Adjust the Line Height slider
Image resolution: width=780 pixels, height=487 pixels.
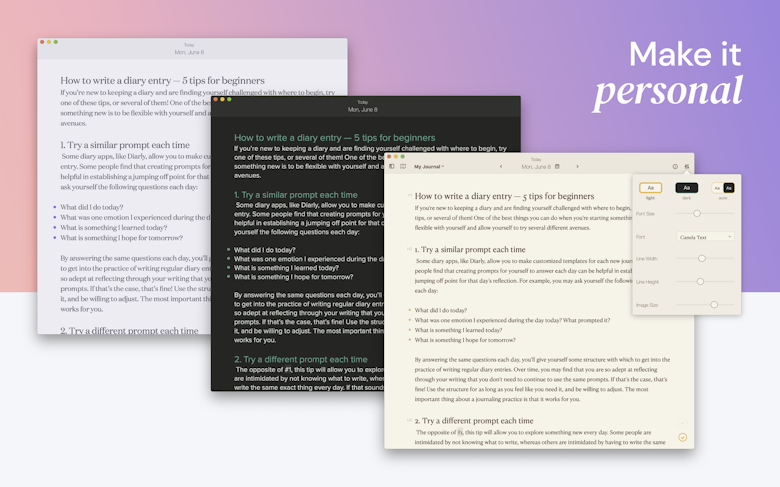coord(705,282)
